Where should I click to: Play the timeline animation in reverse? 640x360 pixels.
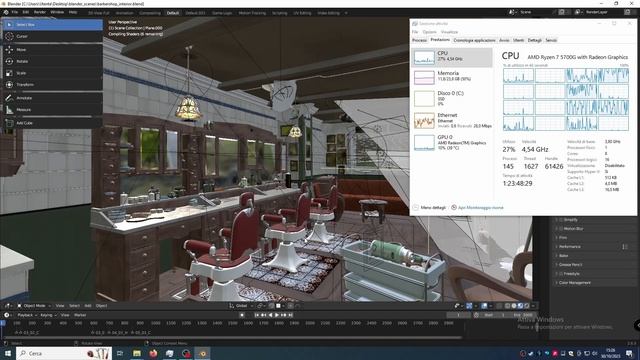click(270, 315)
